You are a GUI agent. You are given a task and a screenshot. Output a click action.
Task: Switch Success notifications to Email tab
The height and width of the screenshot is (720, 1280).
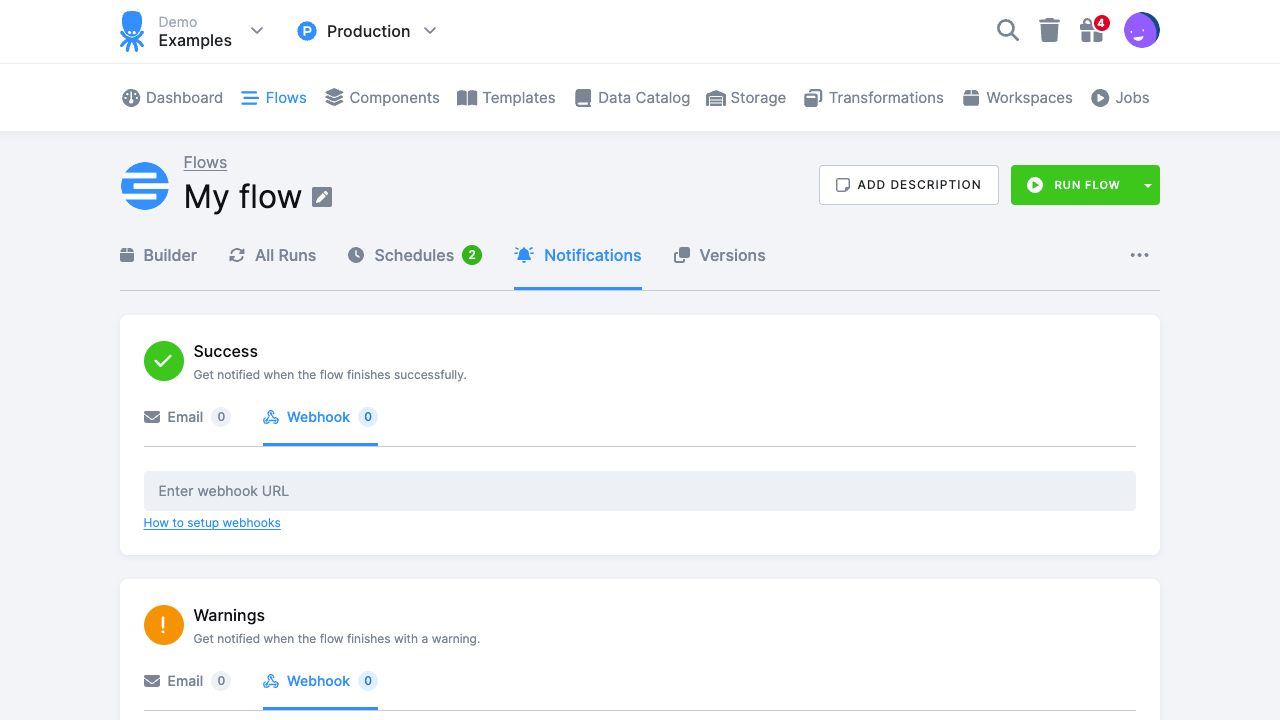click(x=186, y=417)
